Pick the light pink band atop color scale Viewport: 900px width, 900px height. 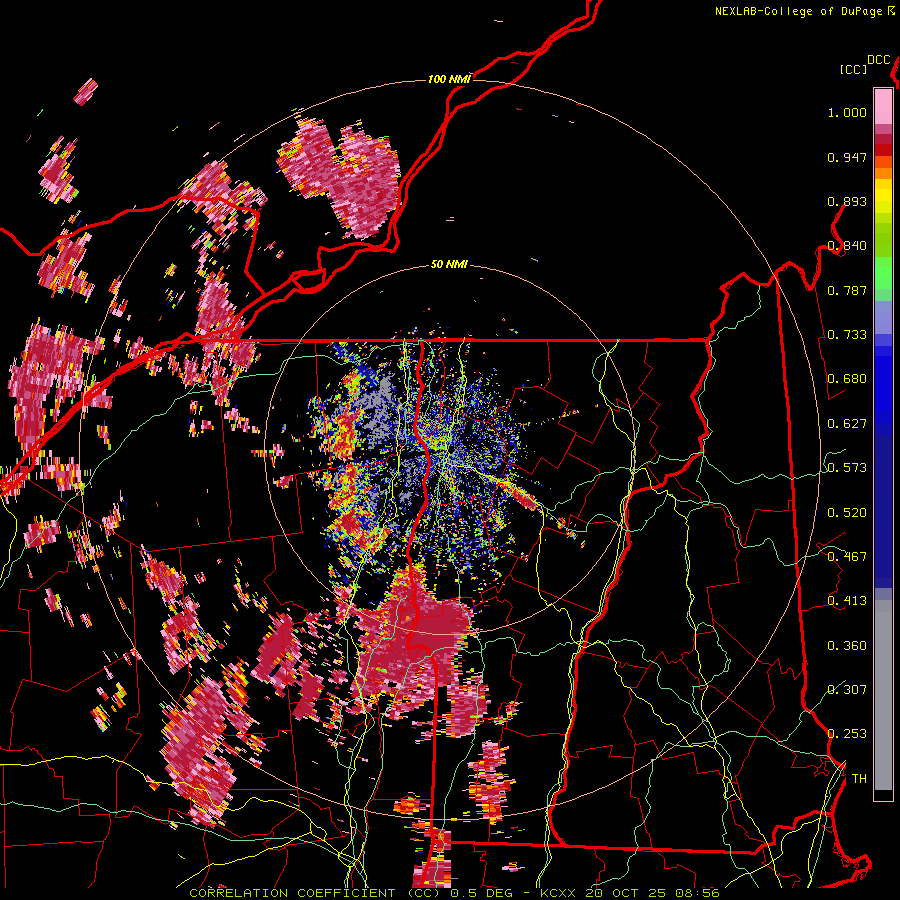pyautogui.click(x=883, y=106)
